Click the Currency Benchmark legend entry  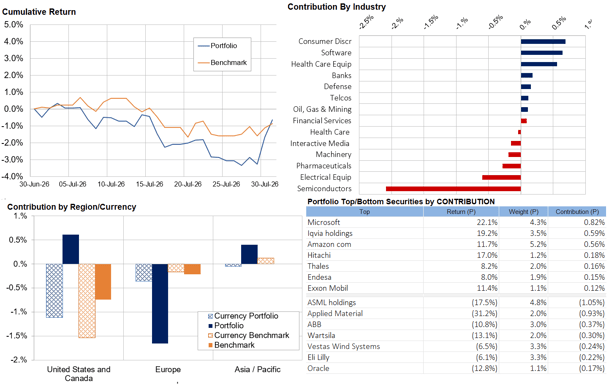pos(249,335)
